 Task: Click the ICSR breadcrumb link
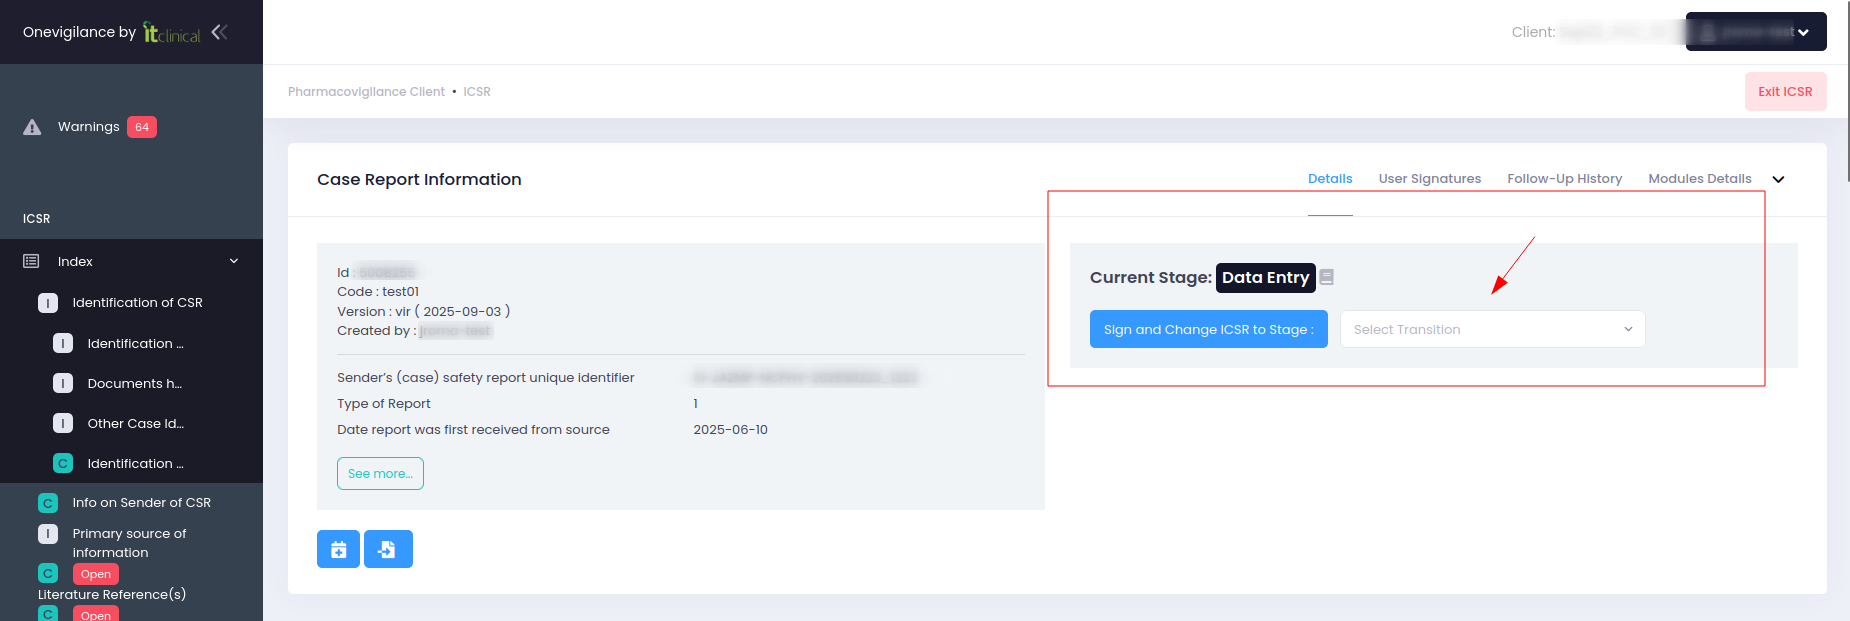[x=477, y=91]
